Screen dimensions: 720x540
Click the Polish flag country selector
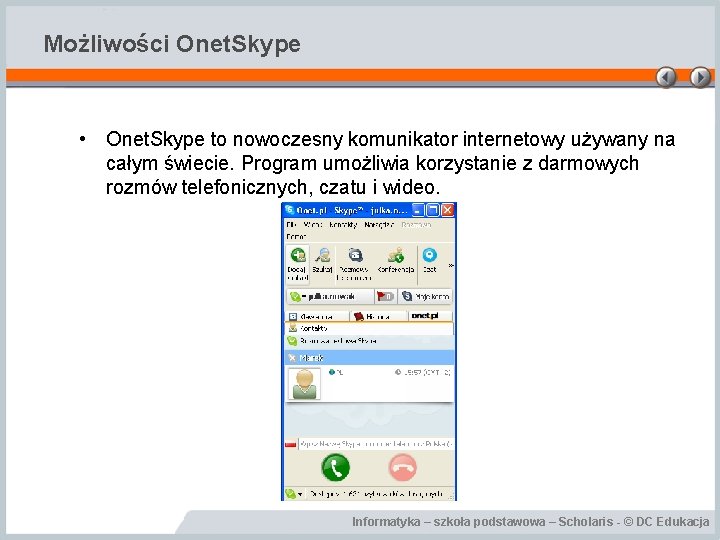[x=291, y=444]
